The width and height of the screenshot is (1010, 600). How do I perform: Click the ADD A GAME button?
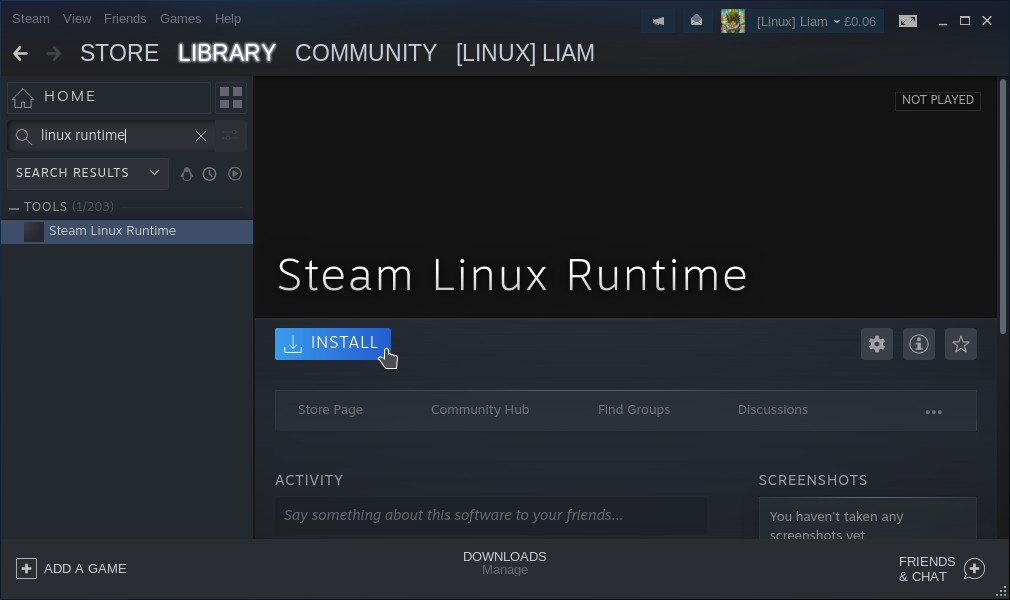[x=71, y=568]
